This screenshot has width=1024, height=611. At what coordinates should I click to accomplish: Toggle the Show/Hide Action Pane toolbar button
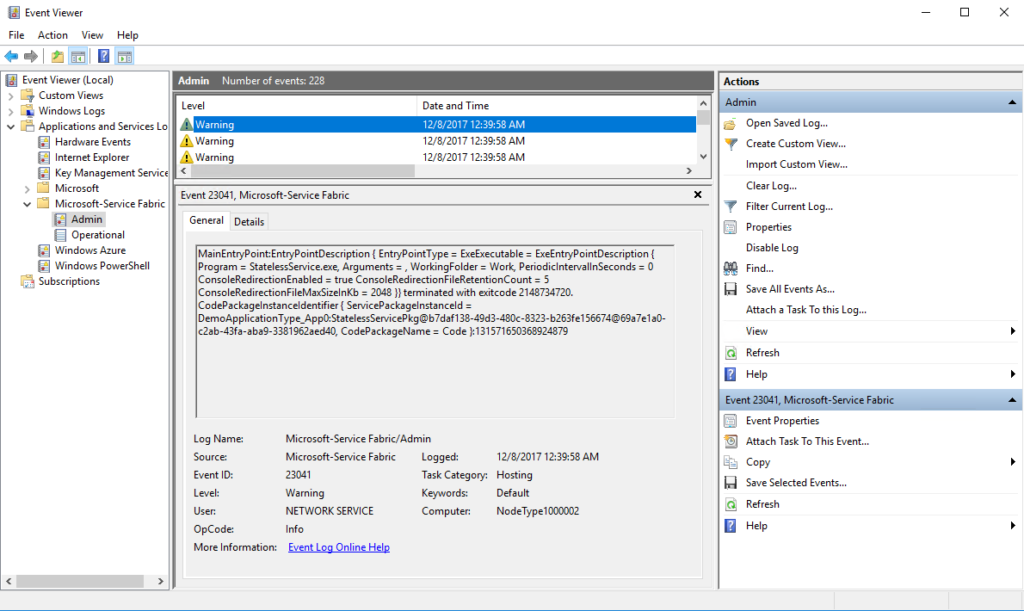pyautogui.click(x=124, y=56)
